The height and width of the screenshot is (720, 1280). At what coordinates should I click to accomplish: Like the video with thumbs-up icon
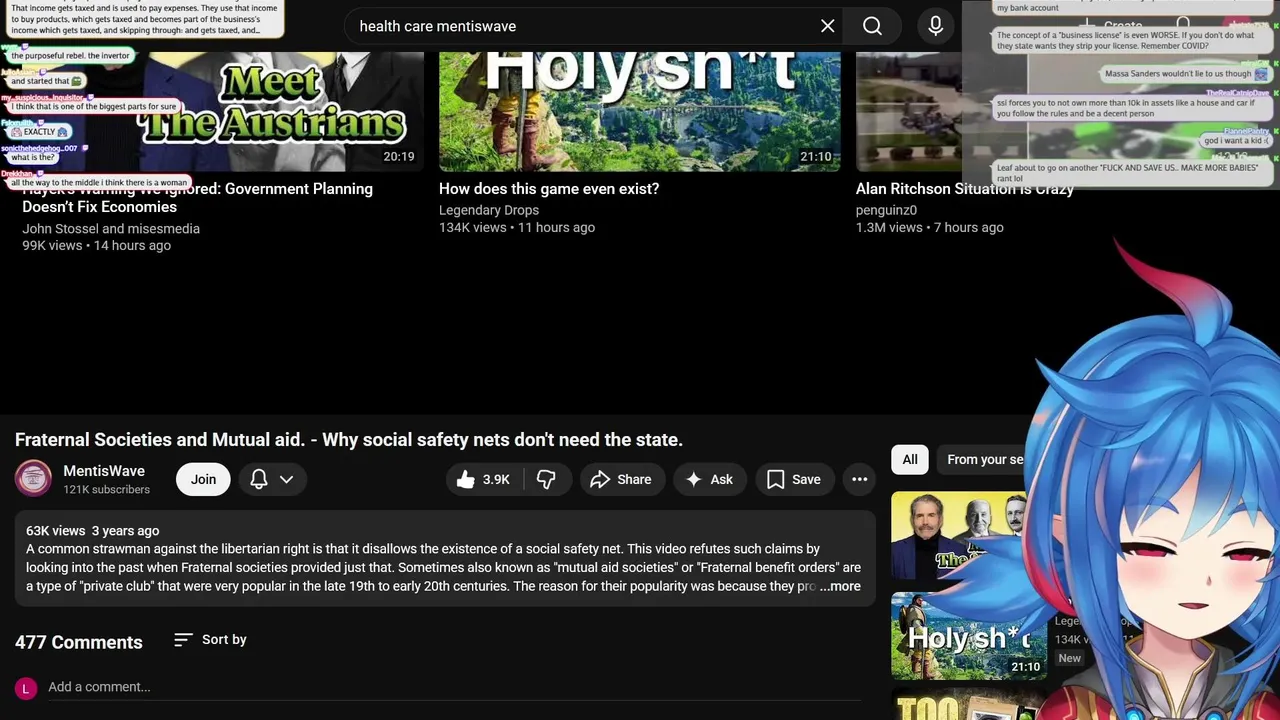tap(466, 480)
